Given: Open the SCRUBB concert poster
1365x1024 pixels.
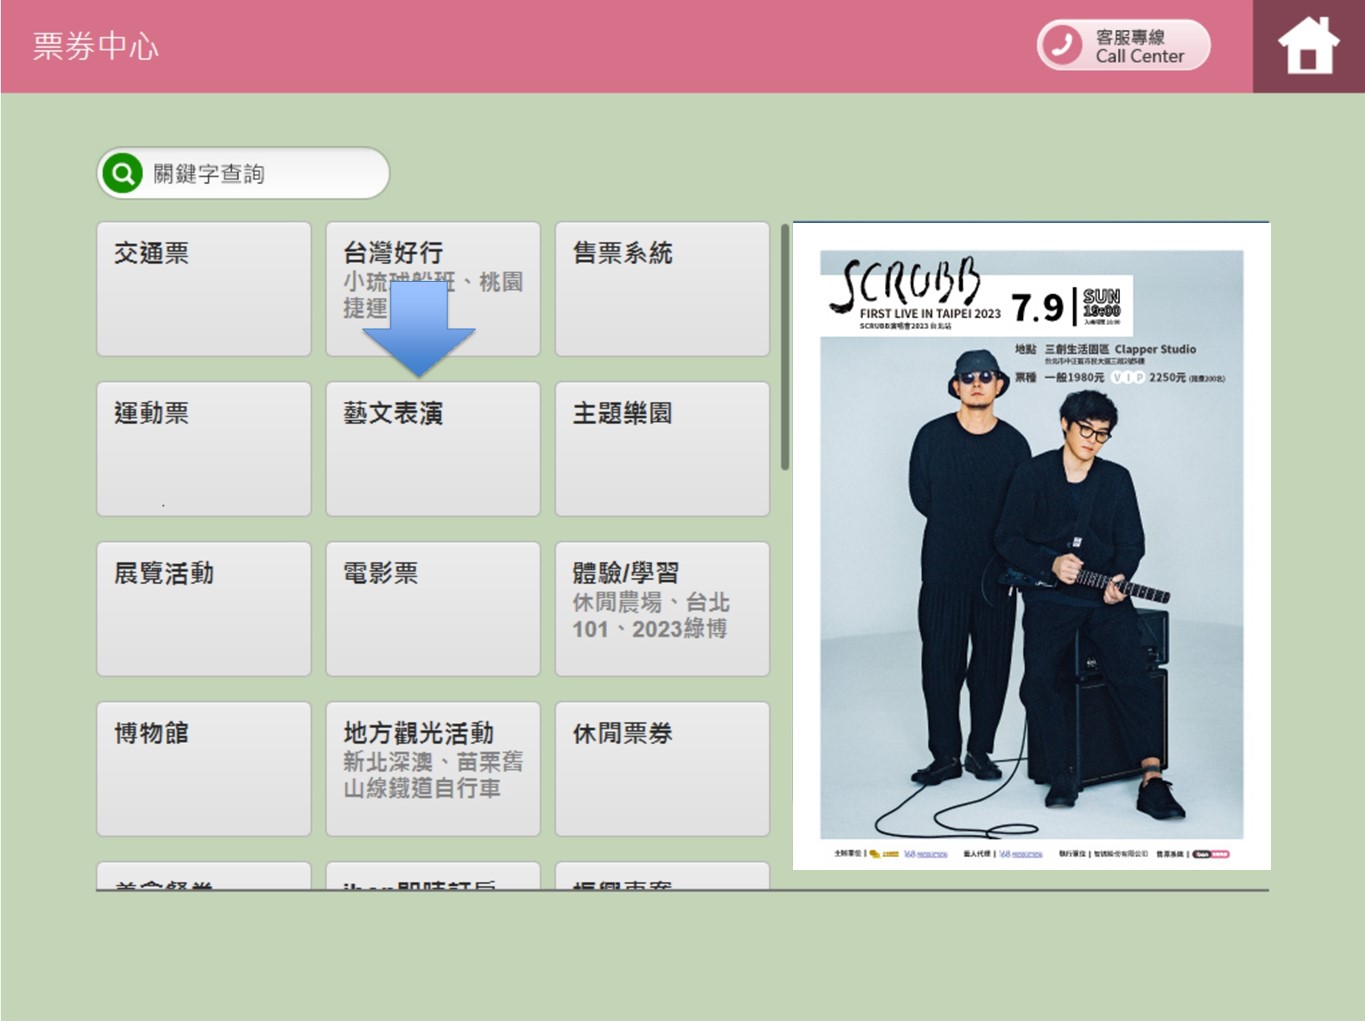Looking at the screenshot, I should (x=1031, y=545).
